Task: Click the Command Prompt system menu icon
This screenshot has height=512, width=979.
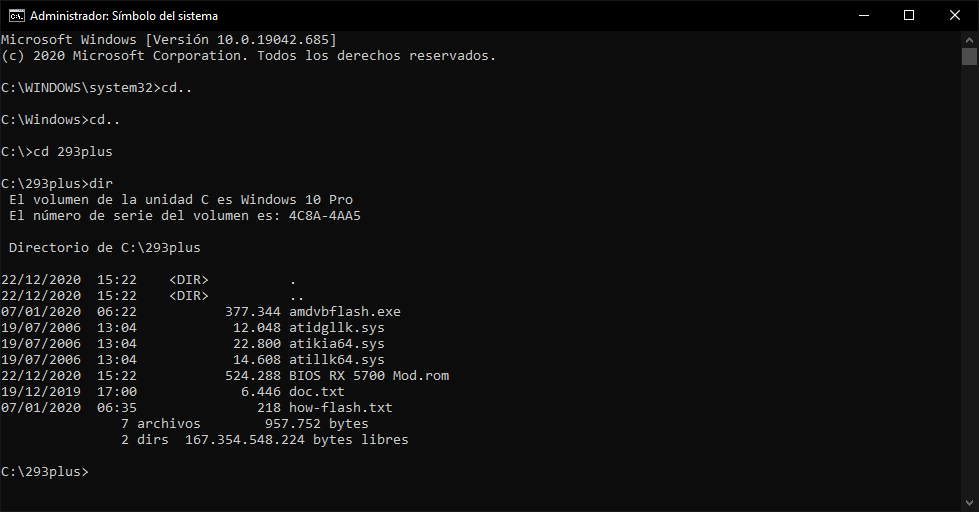Action: [16, 16]
